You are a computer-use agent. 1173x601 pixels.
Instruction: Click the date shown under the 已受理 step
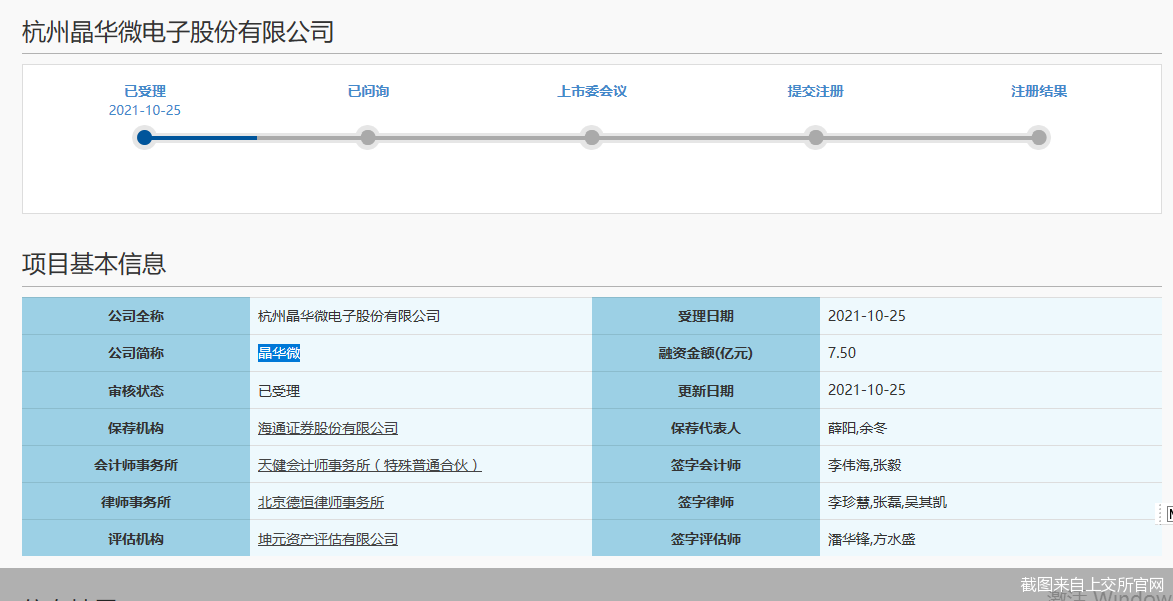click(145, 111)
